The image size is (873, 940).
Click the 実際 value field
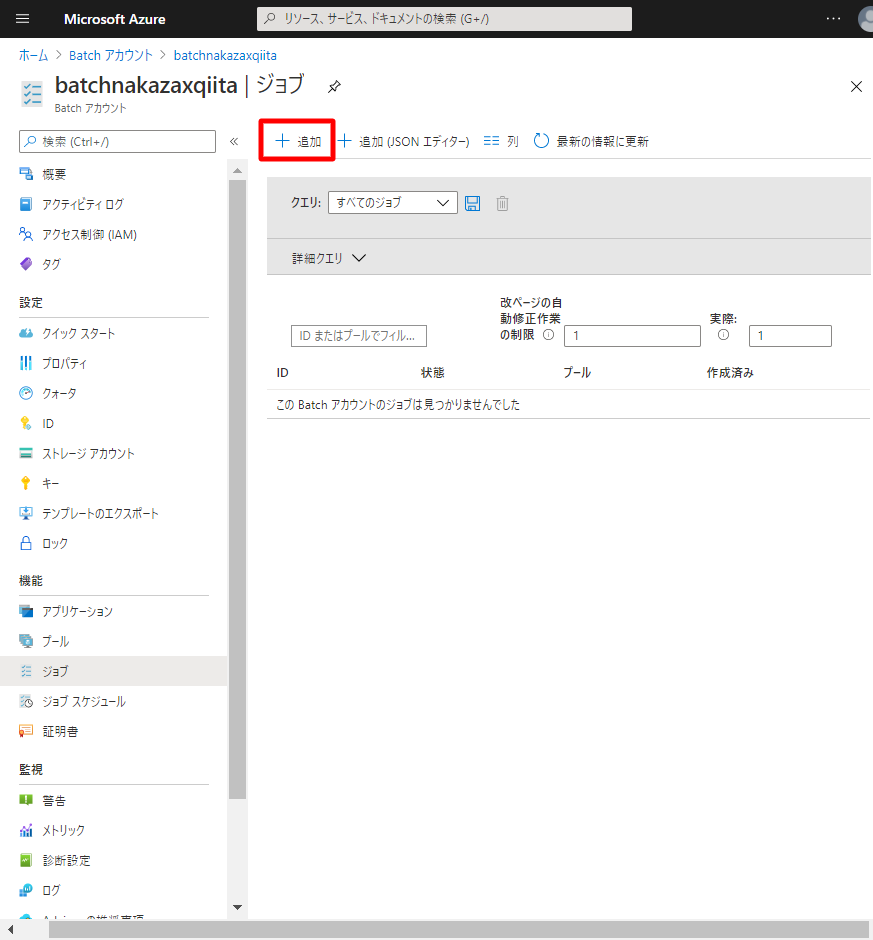[790, 336]
